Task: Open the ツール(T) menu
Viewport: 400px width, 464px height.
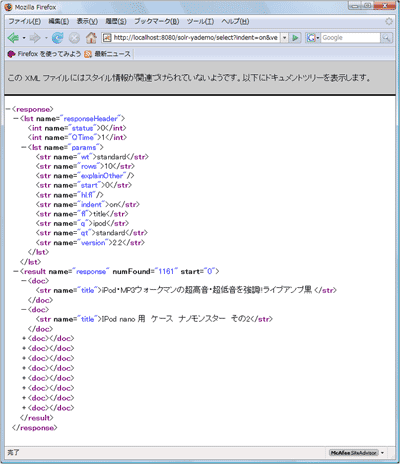Action: (x=200, y=21)
